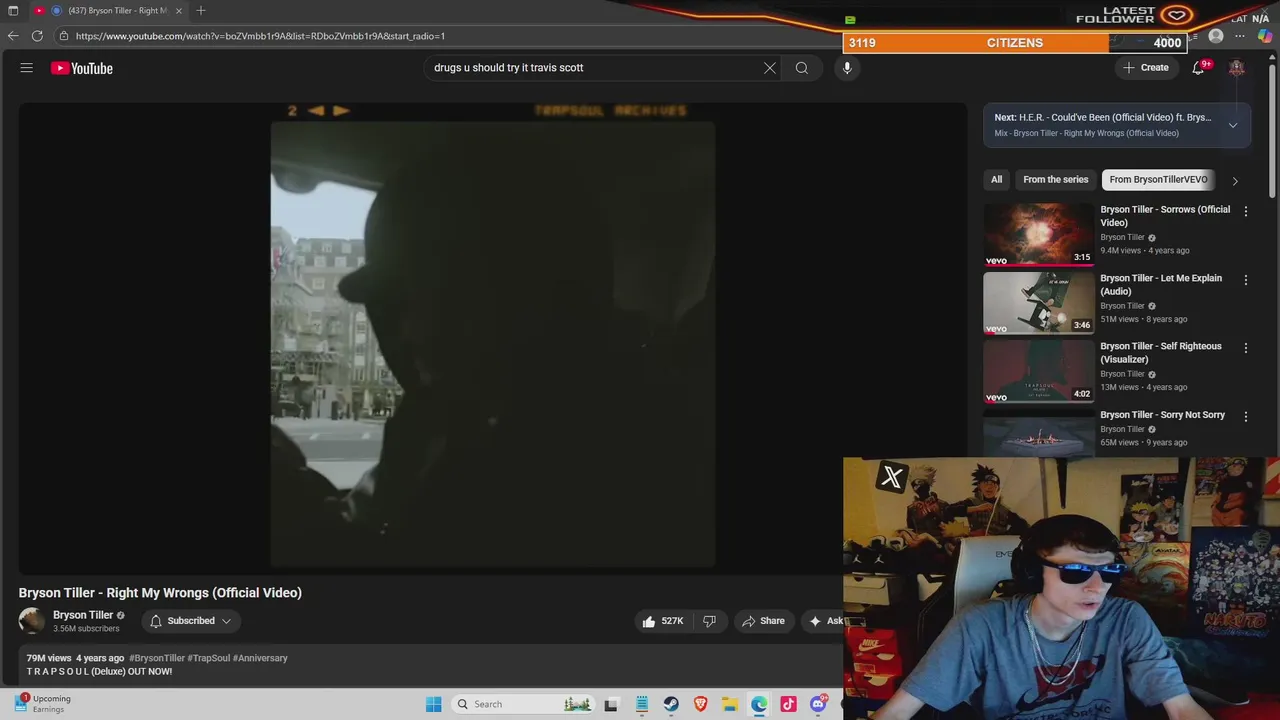Open Brave browser from taskbar

[700, 704]
